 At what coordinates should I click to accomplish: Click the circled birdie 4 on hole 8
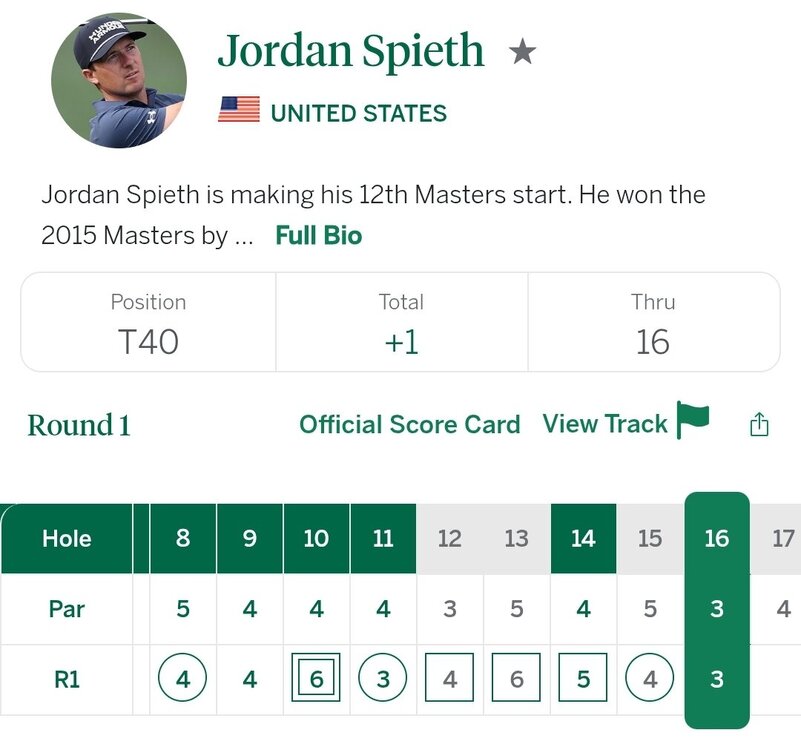tap(182, 680)
